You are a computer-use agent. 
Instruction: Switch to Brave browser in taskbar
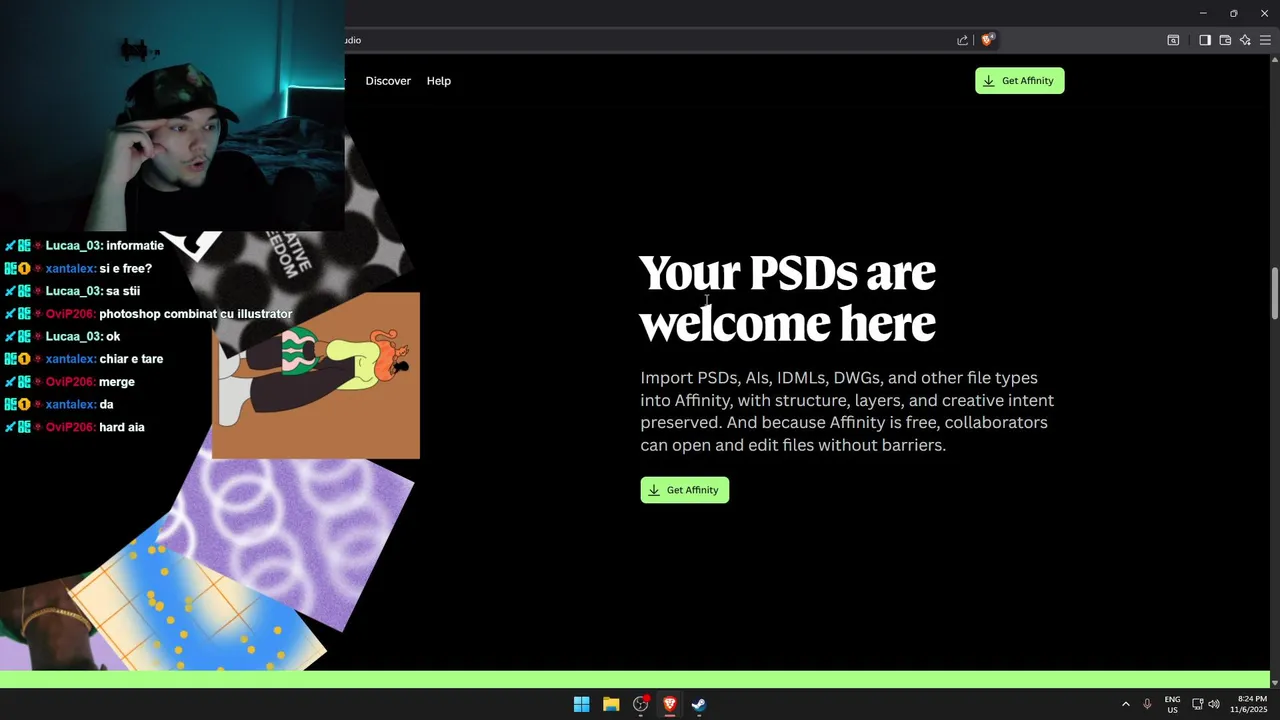670,704
